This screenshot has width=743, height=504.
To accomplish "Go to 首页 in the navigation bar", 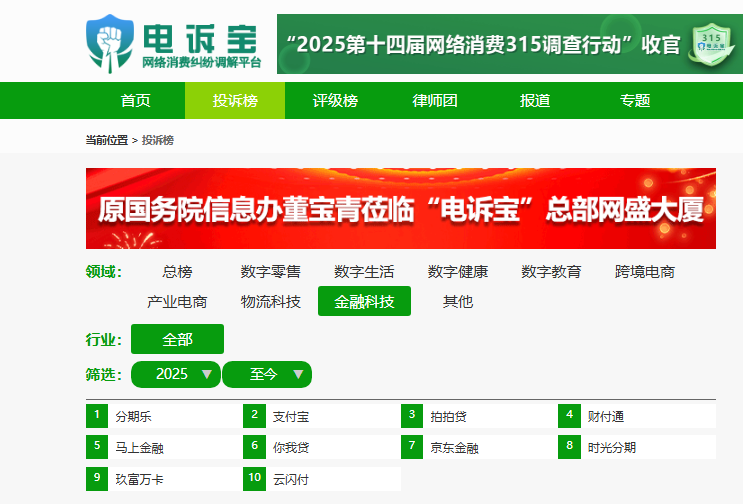I will click(x=135, y=100).
